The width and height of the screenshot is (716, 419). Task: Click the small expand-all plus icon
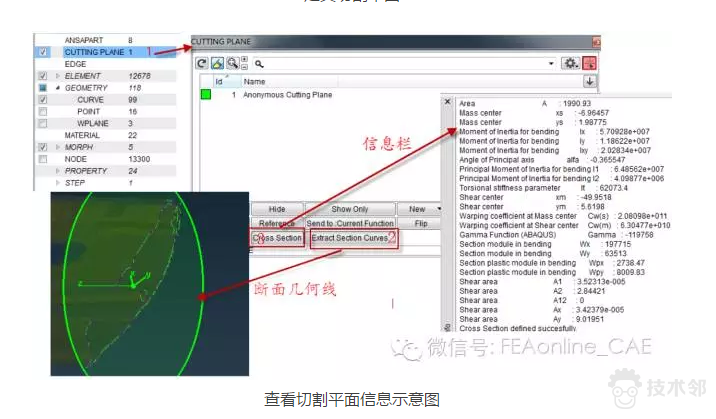pyautogui.click(x=245, y=59)
